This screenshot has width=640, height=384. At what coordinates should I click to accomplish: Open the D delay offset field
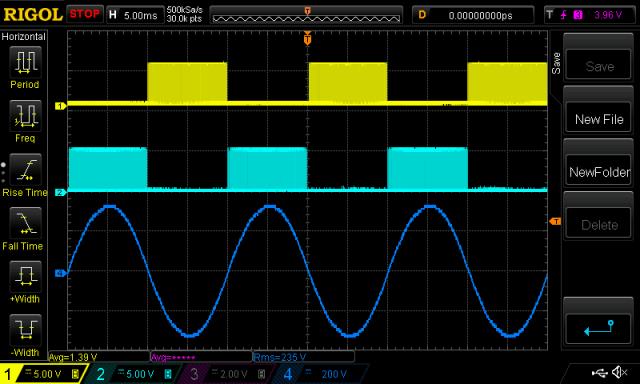pyautogui.click(x=473, y=15)
